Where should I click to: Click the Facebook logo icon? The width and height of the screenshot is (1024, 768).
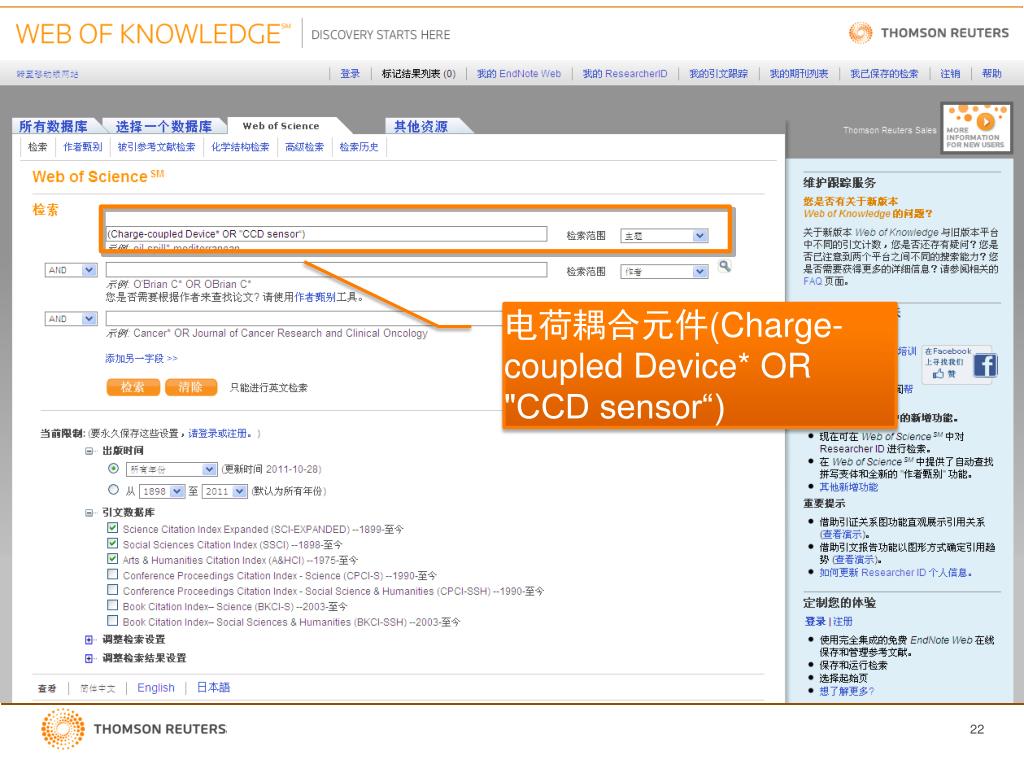(985, 365)
